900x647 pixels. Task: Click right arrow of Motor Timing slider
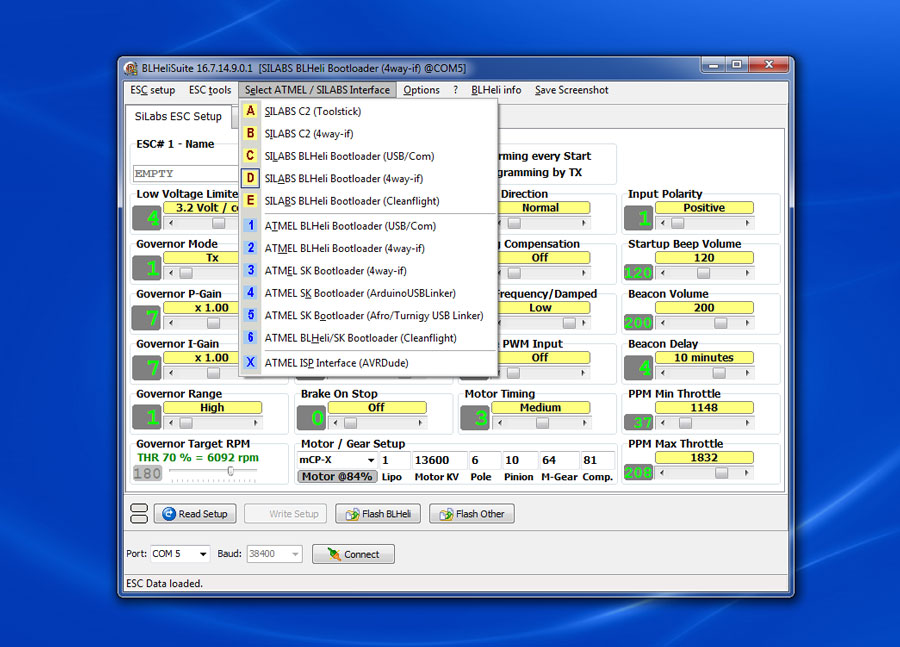coord(584,423)
